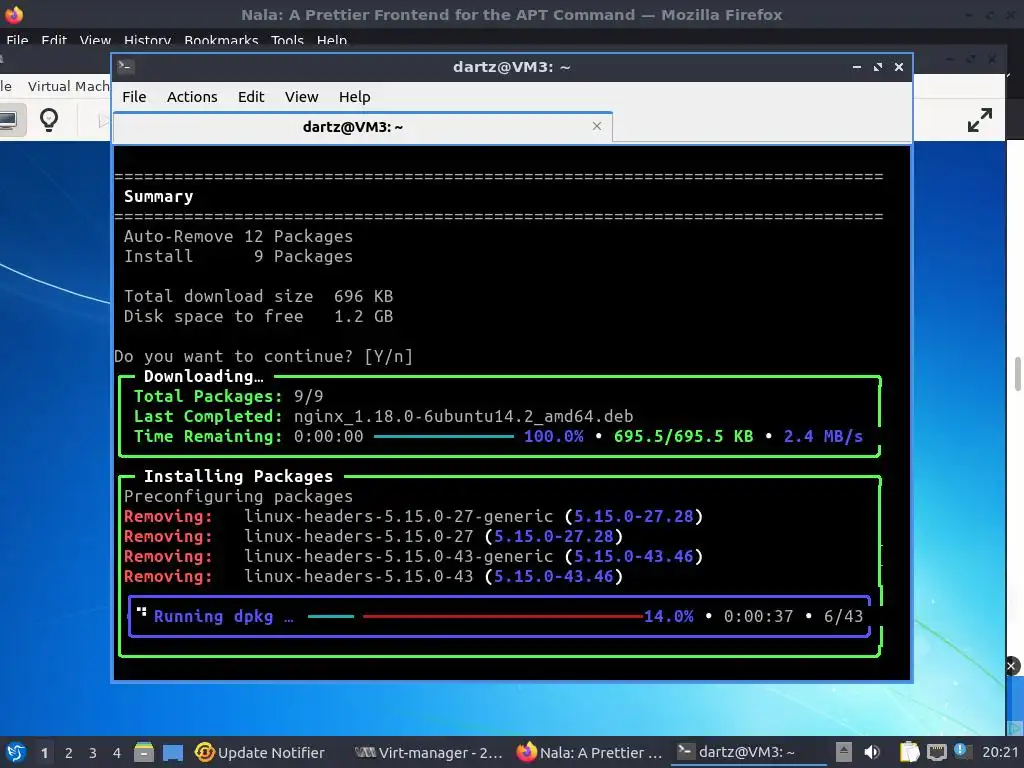
Task: Click the 'Preconfiguring packages' line
Action: (238, 496)
